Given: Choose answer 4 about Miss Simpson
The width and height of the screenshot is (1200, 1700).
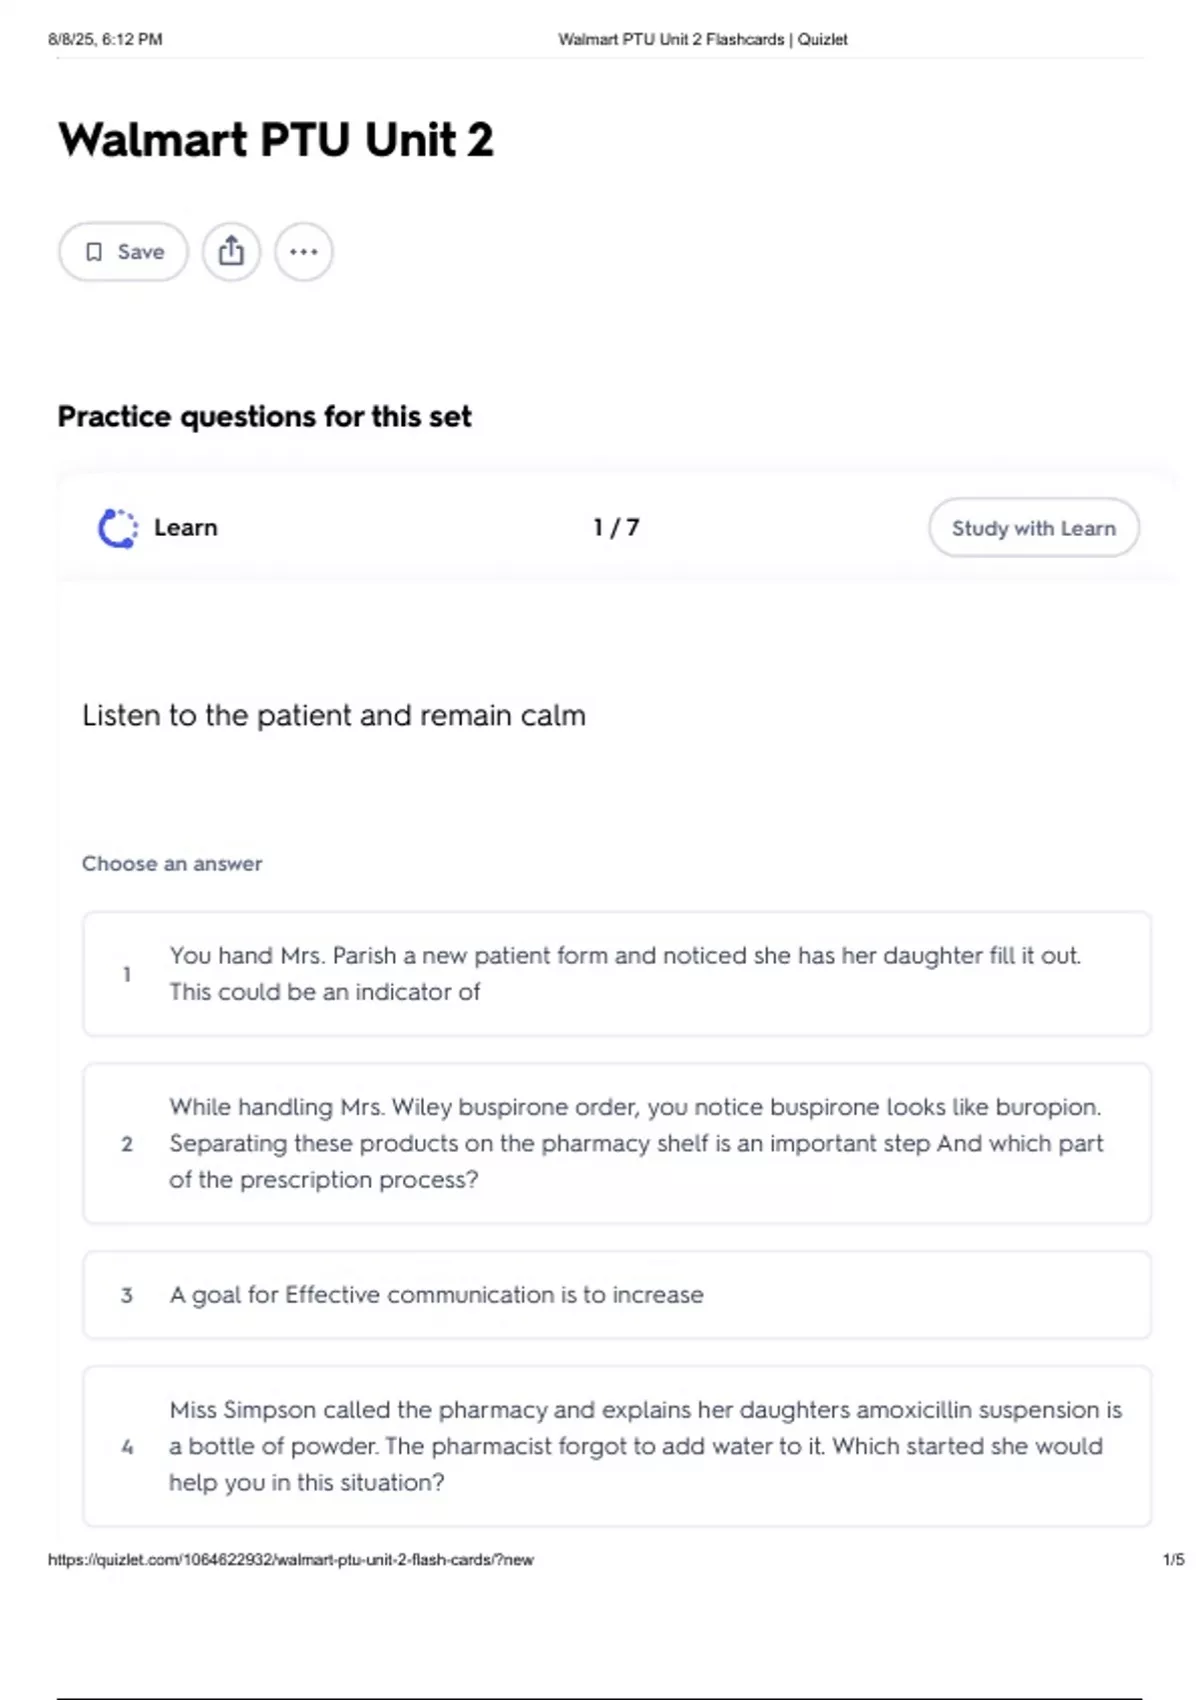Looking at the screenshot, I should point(617,1446).
